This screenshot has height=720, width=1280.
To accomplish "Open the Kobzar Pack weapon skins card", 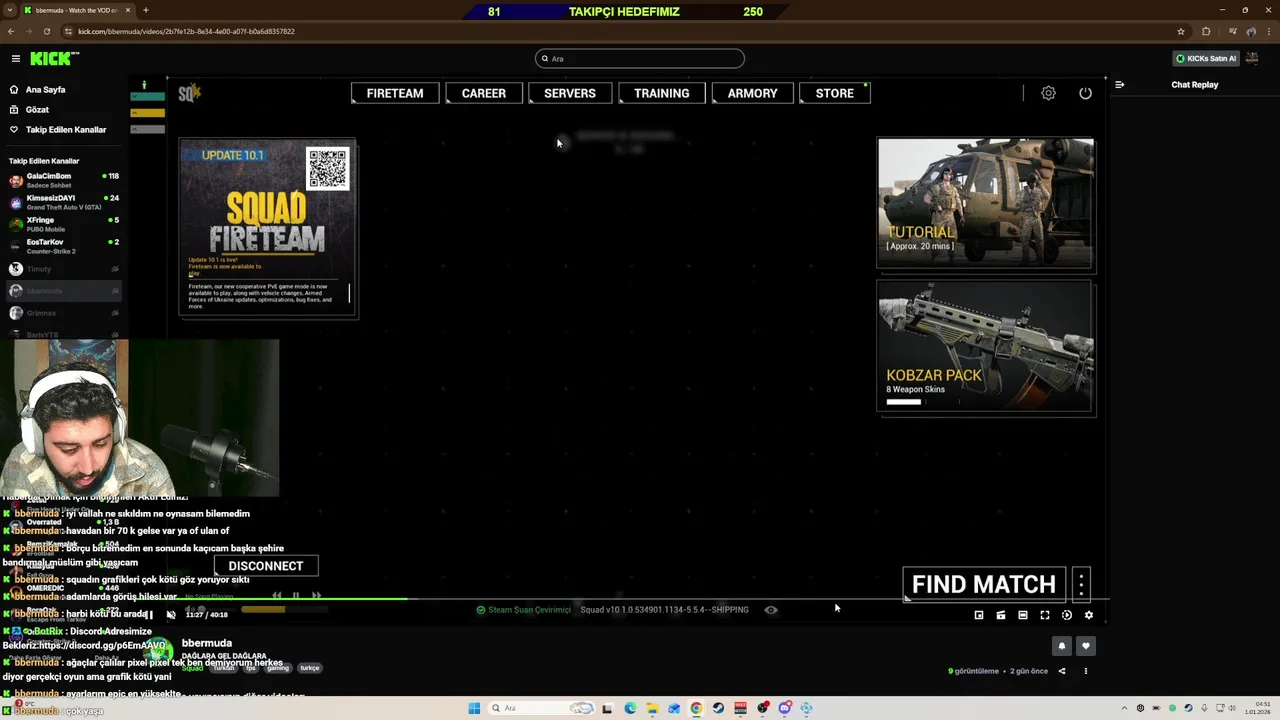I will point(985,346).
